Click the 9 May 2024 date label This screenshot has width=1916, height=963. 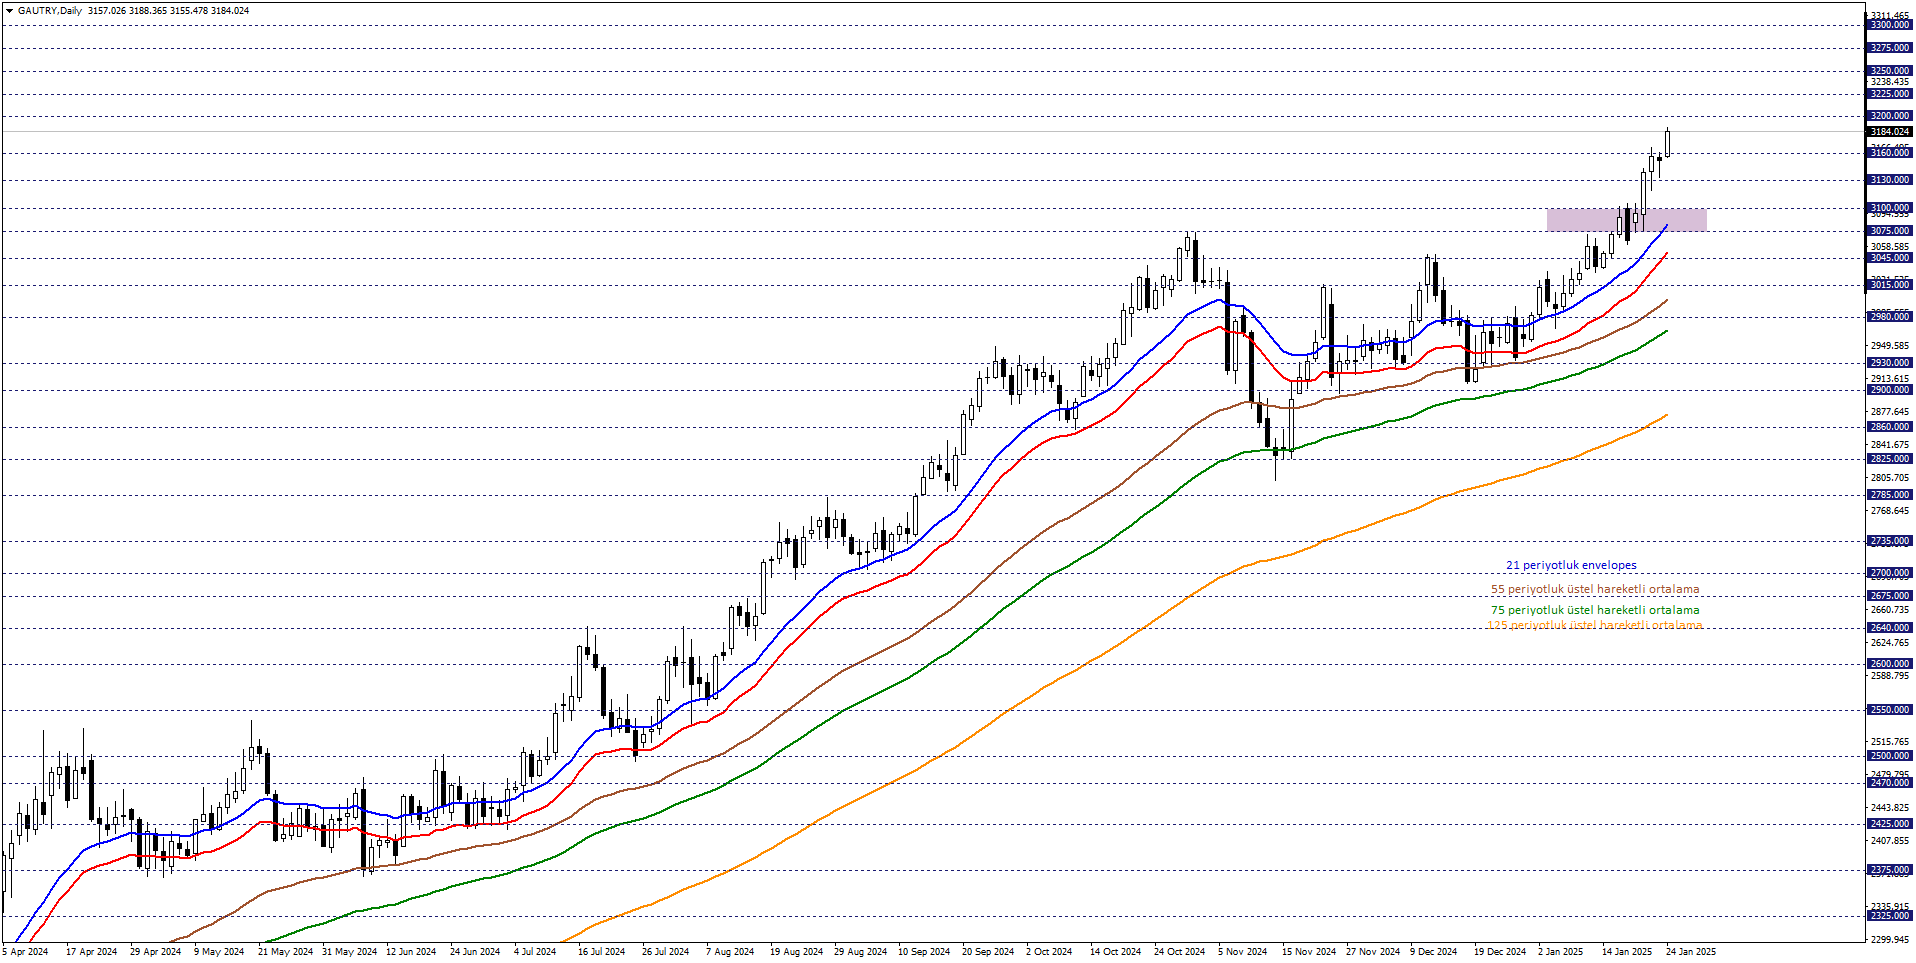point(219,952)
